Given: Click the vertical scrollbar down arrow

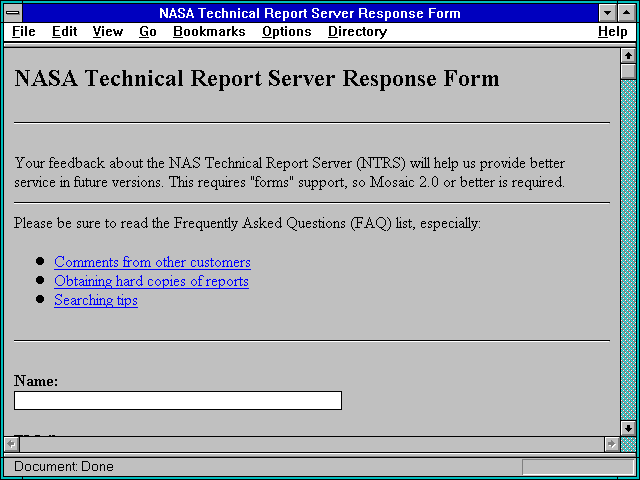Looking at the screenshot, I should click(x=628, y=428).
